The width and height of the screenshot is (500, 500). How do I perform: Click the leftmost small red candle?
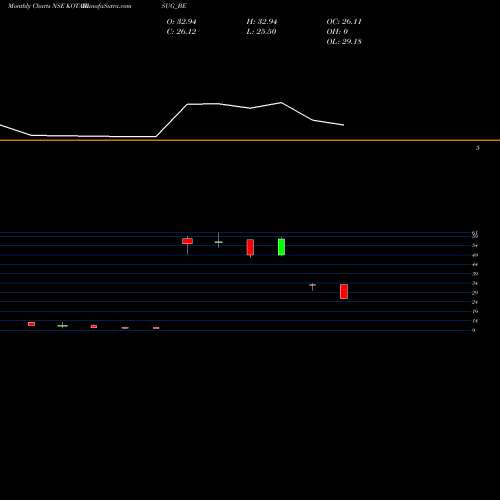31,324
